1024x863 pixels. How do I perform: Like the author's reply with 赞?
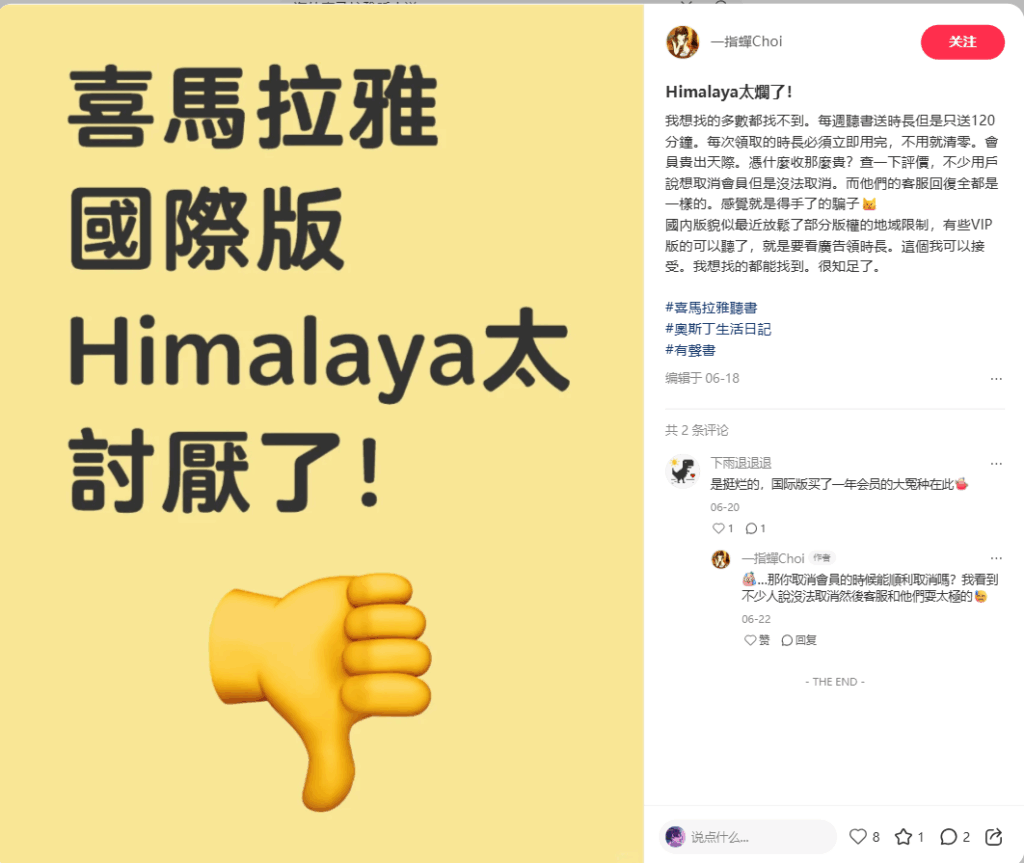757,640
